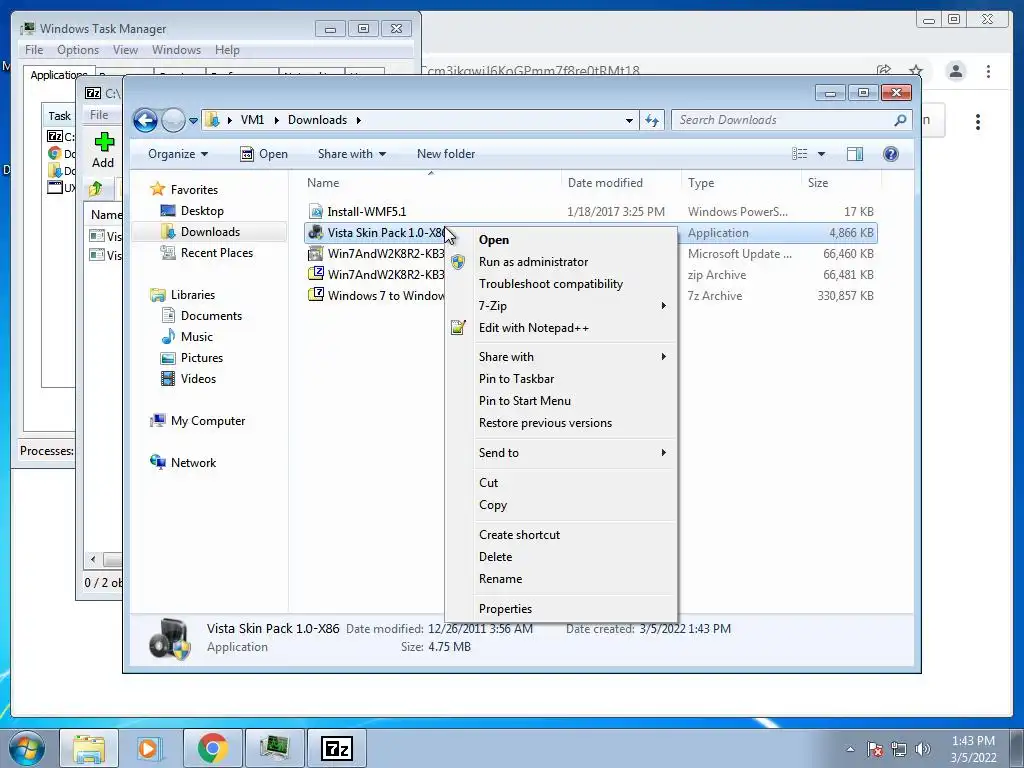Click the New folder button

[446, 154]
